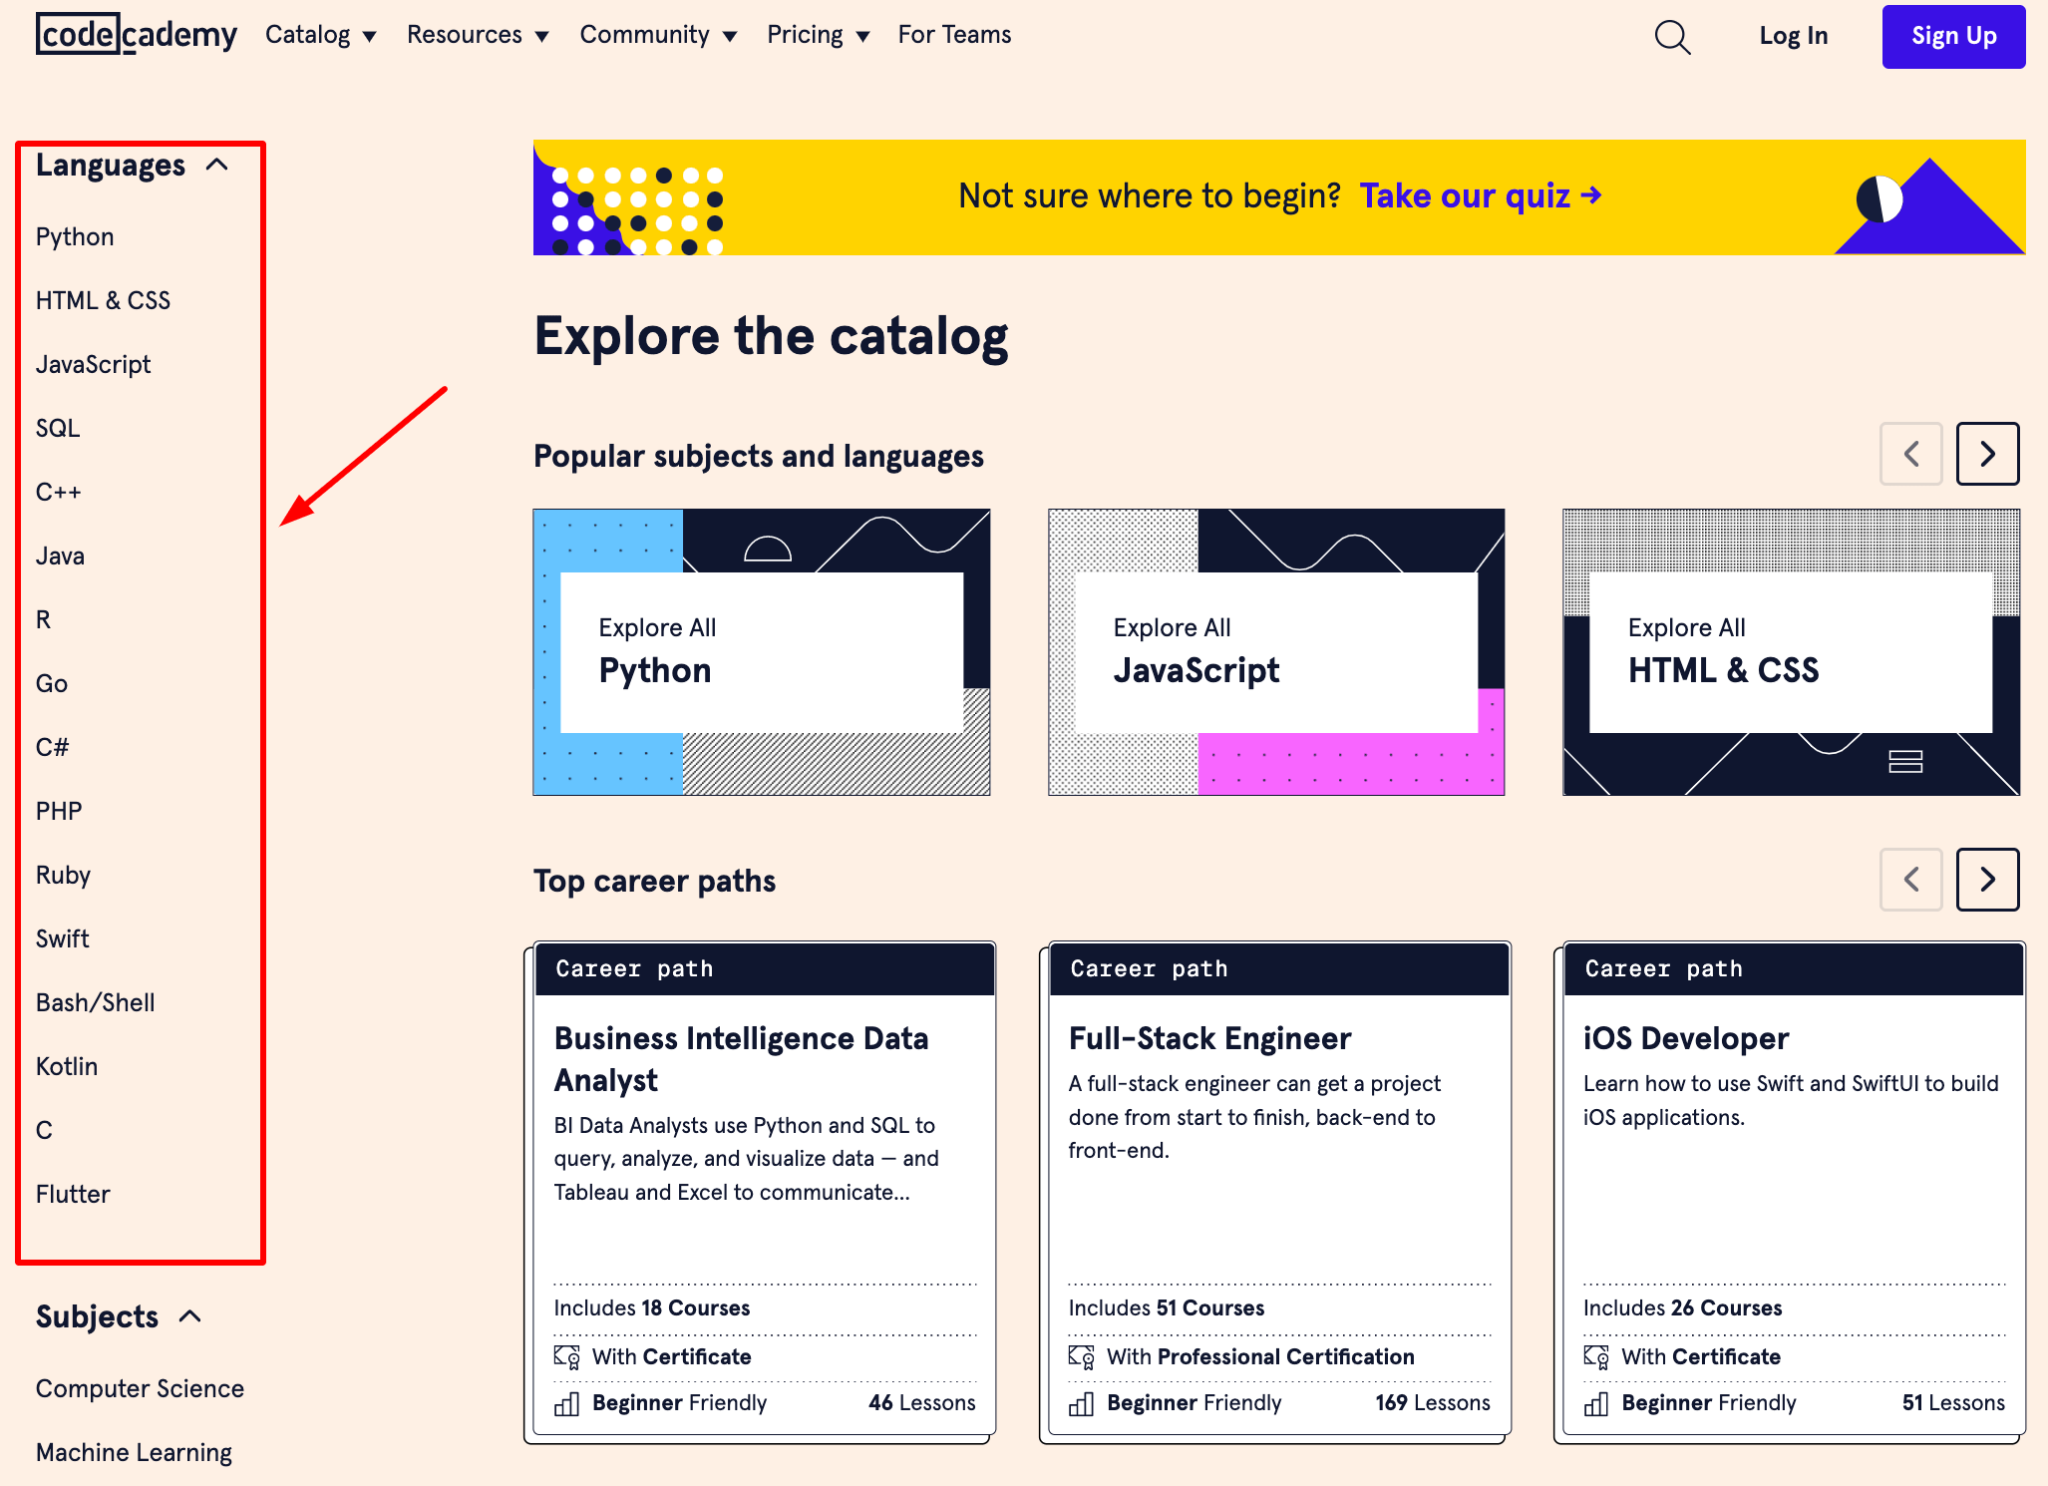This screenshot has height=1486, width=2048.
Task: Open the Explore All JavaScript card
Action: tap(1274, 652)
